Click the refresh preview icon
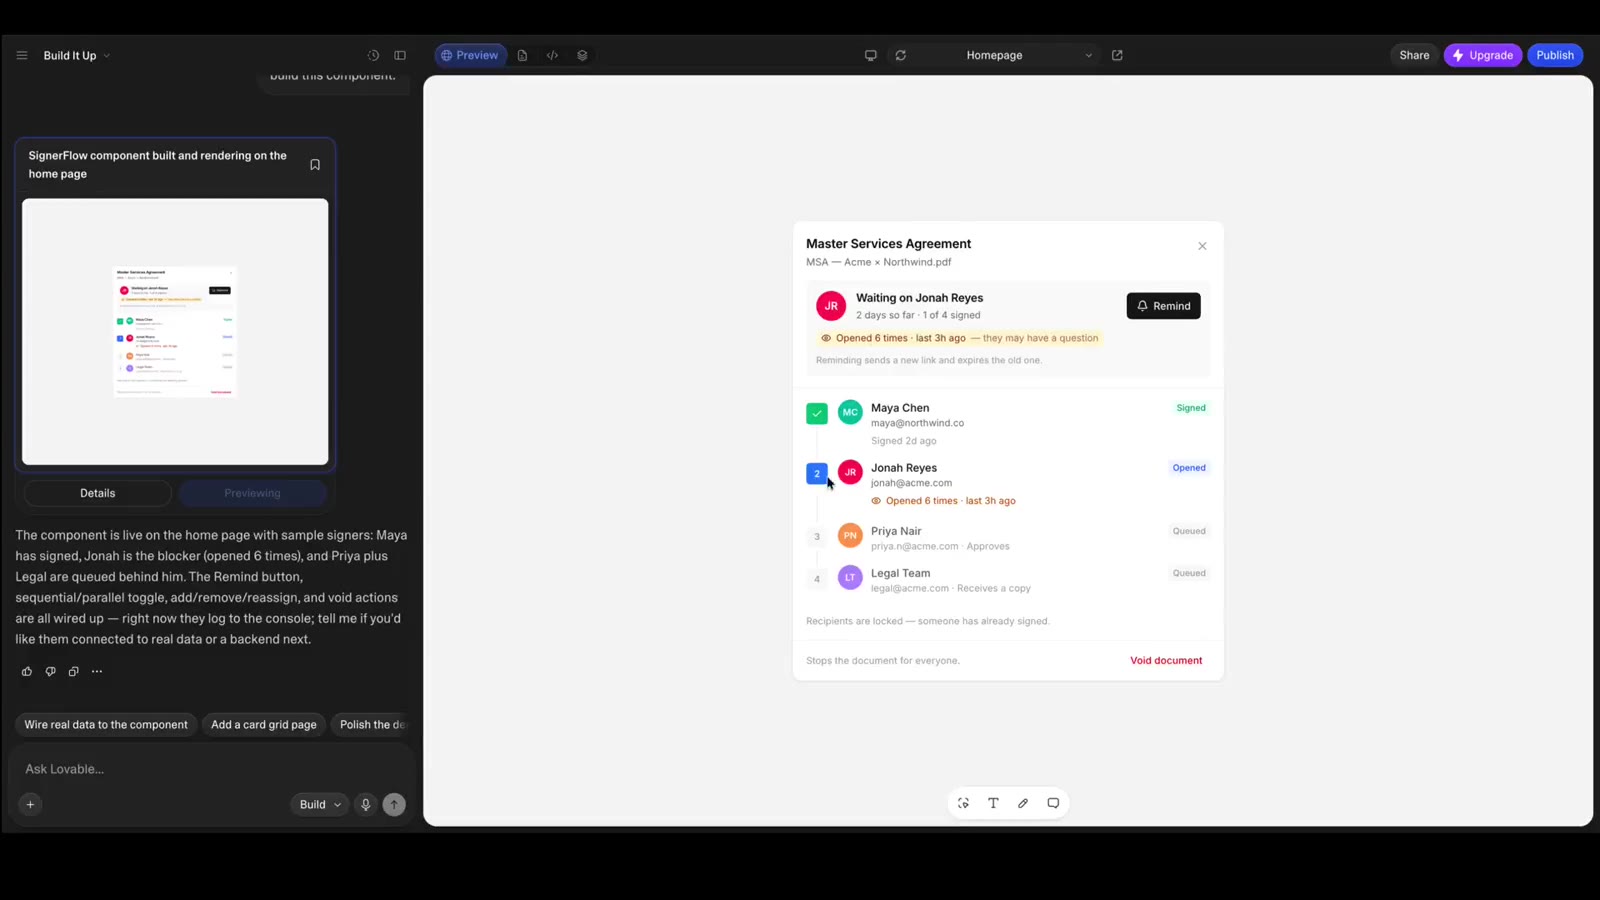Viewport: 1600px width, 900px height. pyautogui.click(x=900, y=56)
